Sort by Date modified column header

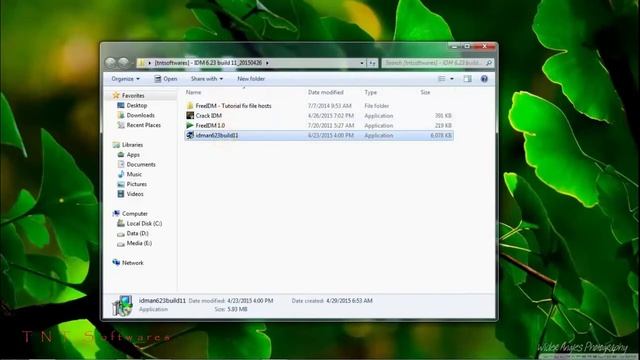pyautogui.click(x=326, y=93)
